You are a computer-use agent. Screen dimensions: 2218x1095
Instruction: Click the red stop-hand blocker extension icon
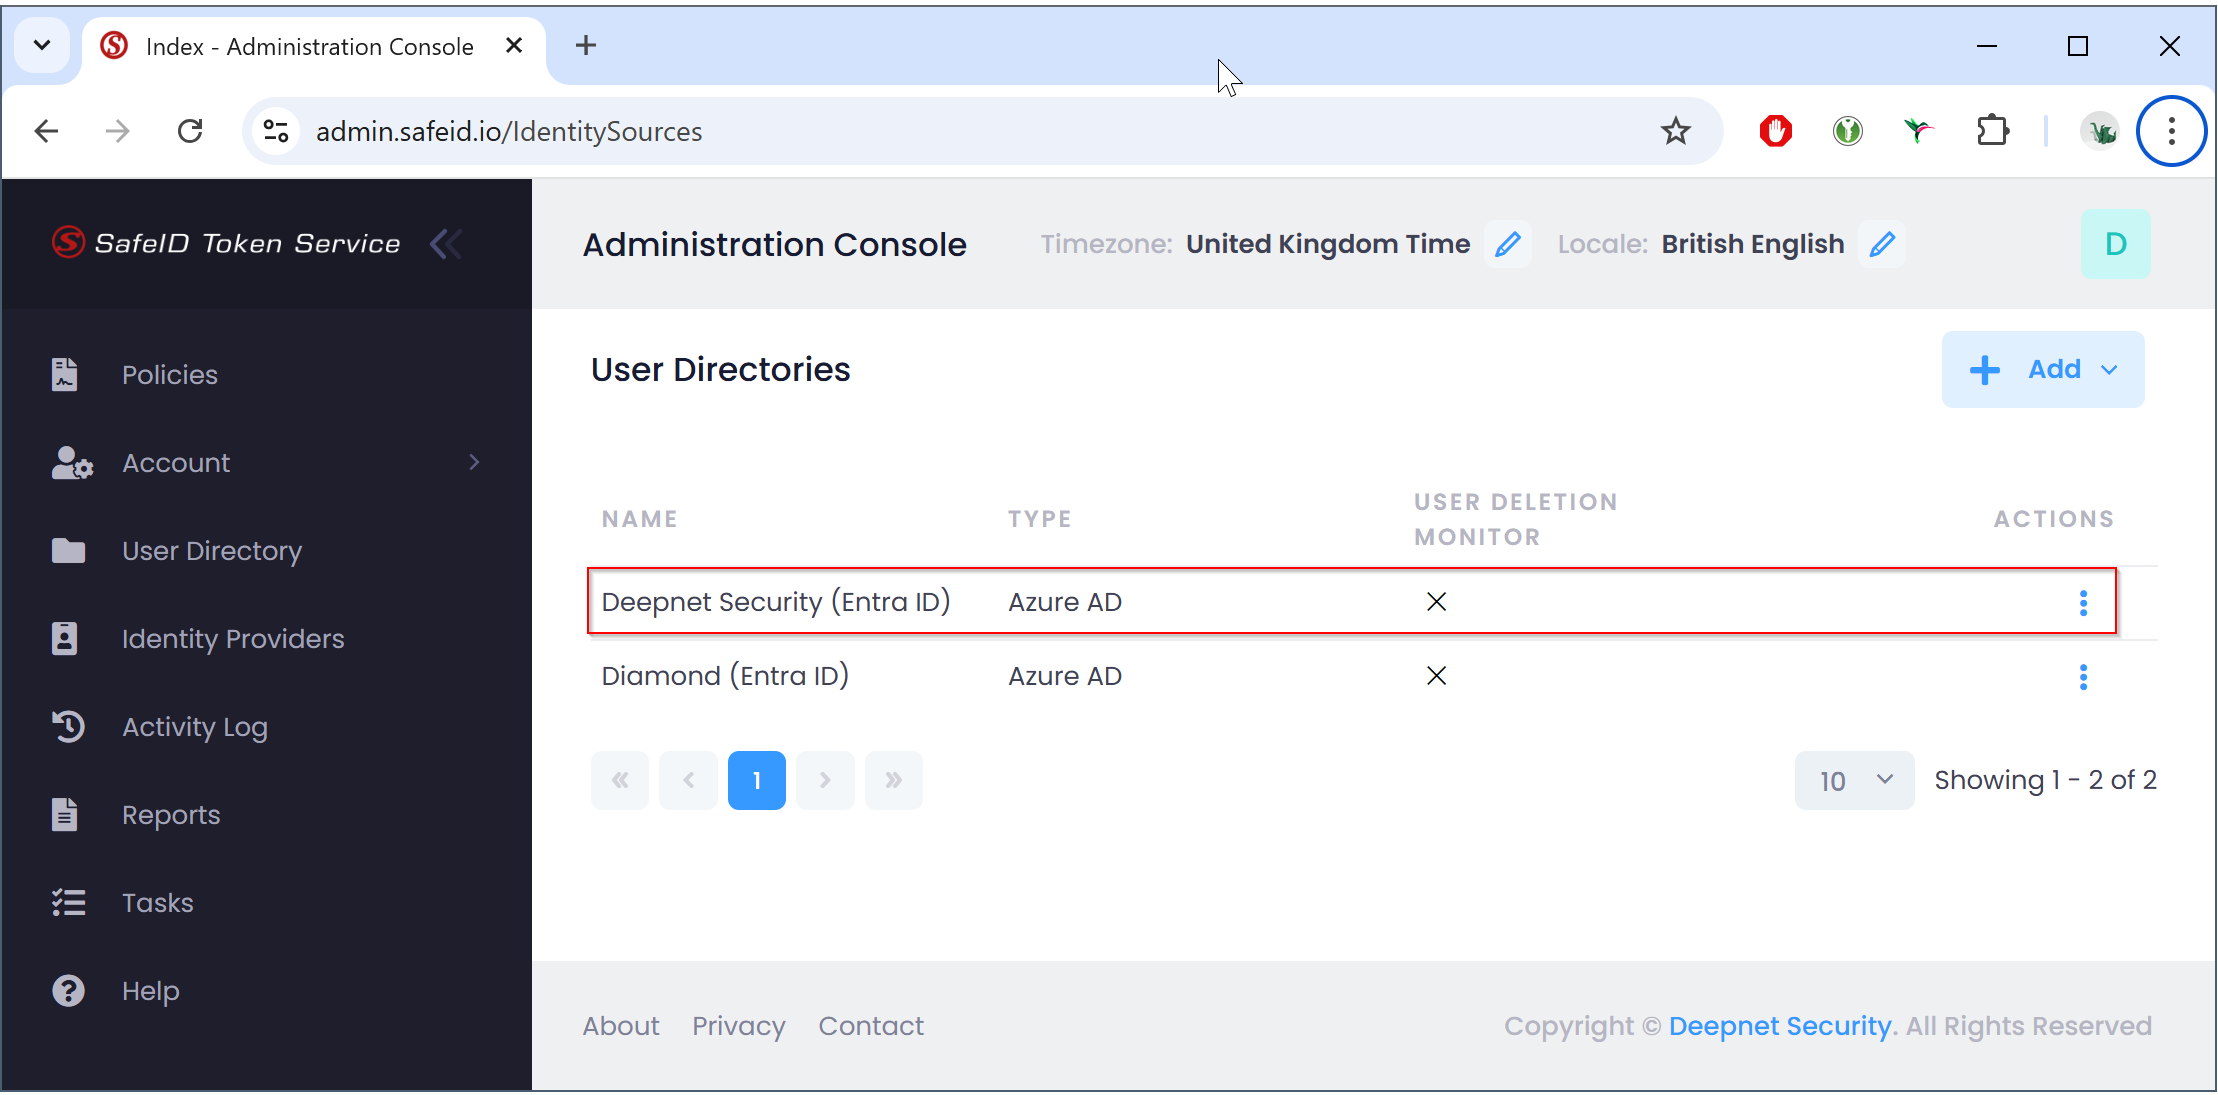coord(1775,131)
